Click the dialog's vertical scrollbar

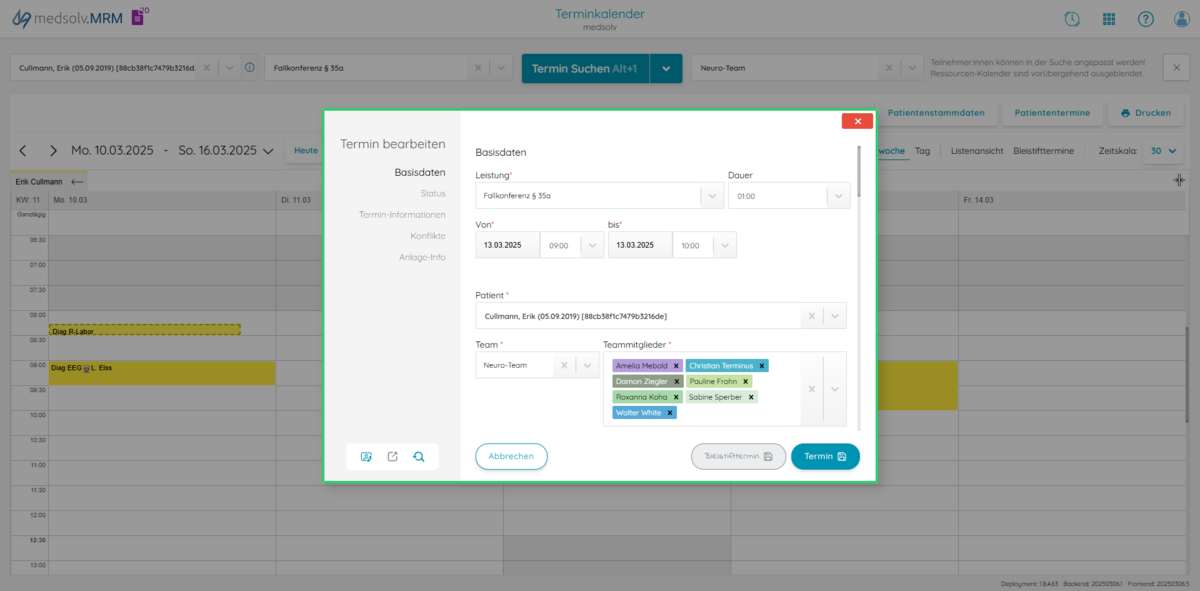[858, 170]
